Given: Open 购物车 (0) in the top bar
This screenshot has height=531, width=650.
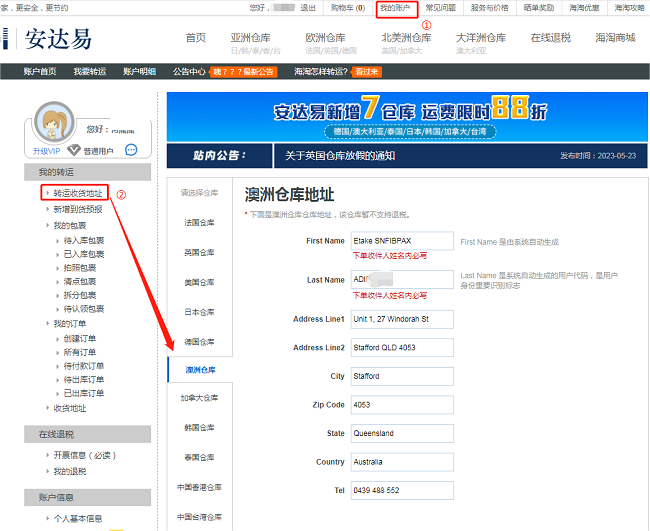Looking at the screenshot, I should (x=348, y=8).
